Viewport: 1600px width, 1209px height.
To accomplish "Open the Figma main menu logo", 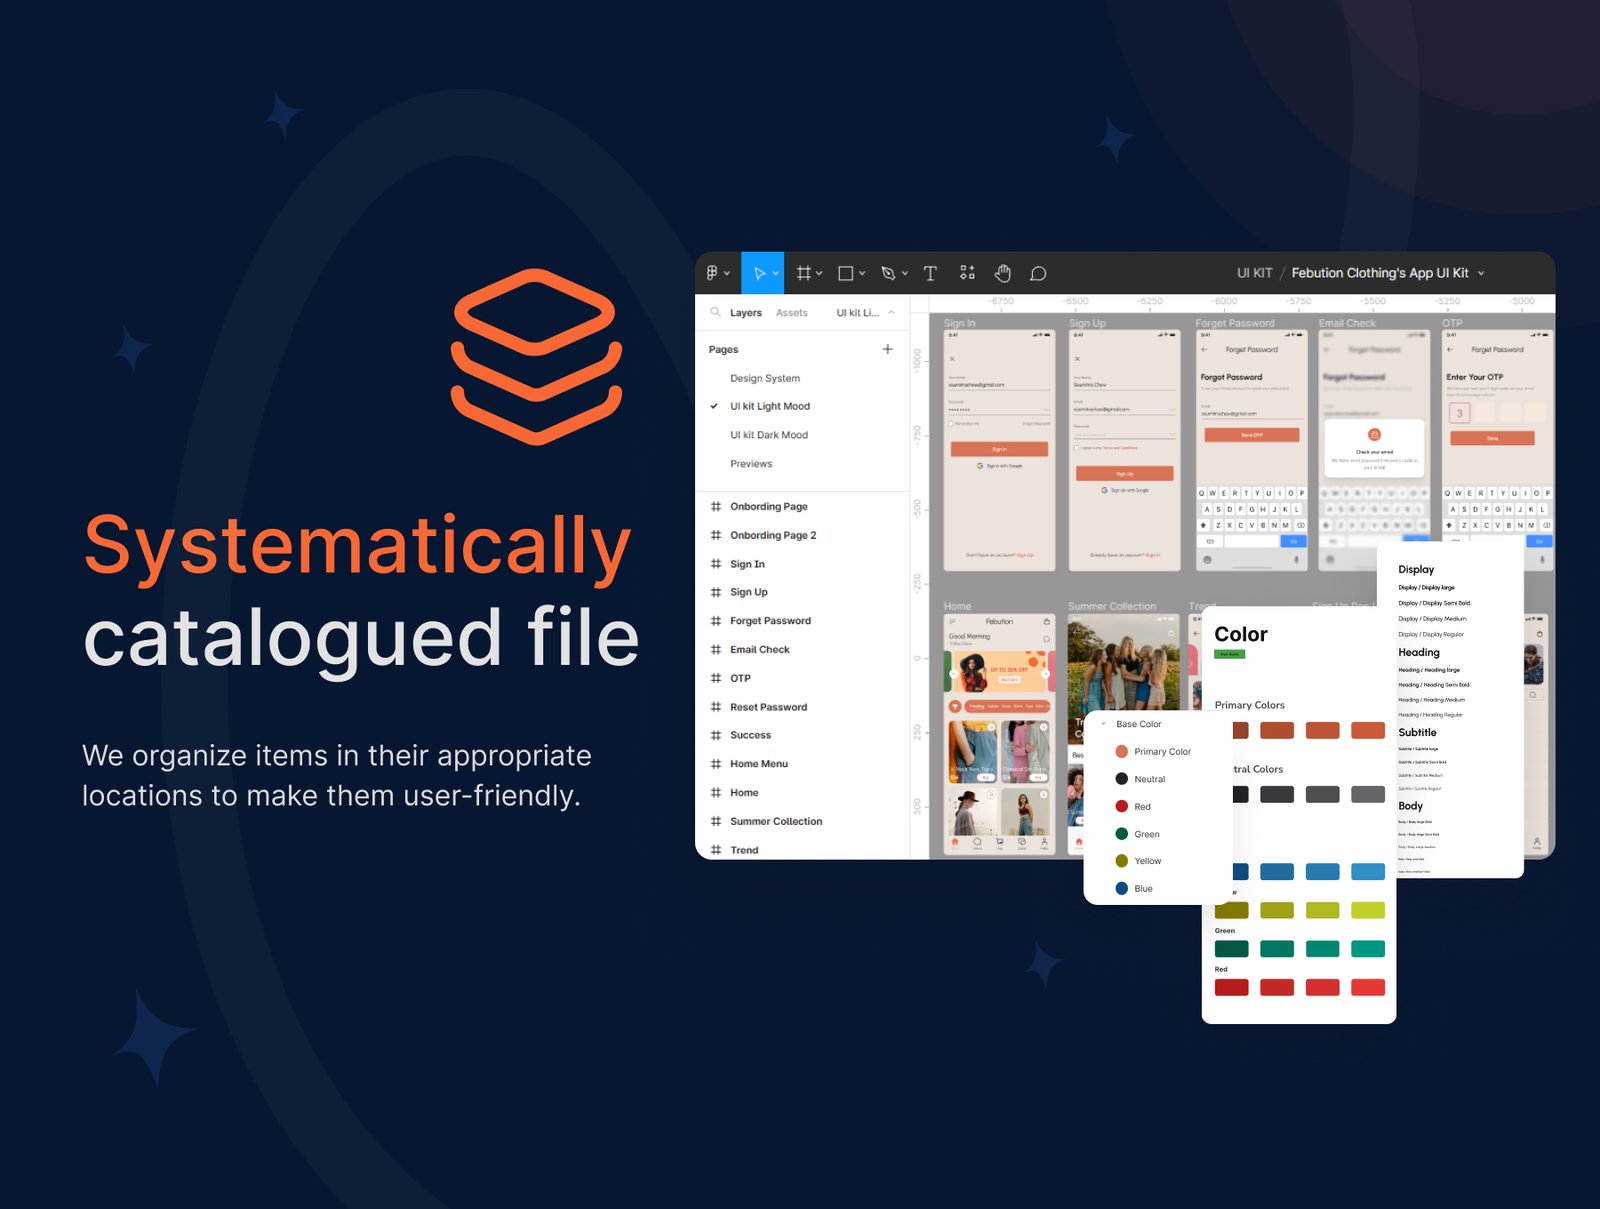I will (713, 273).
